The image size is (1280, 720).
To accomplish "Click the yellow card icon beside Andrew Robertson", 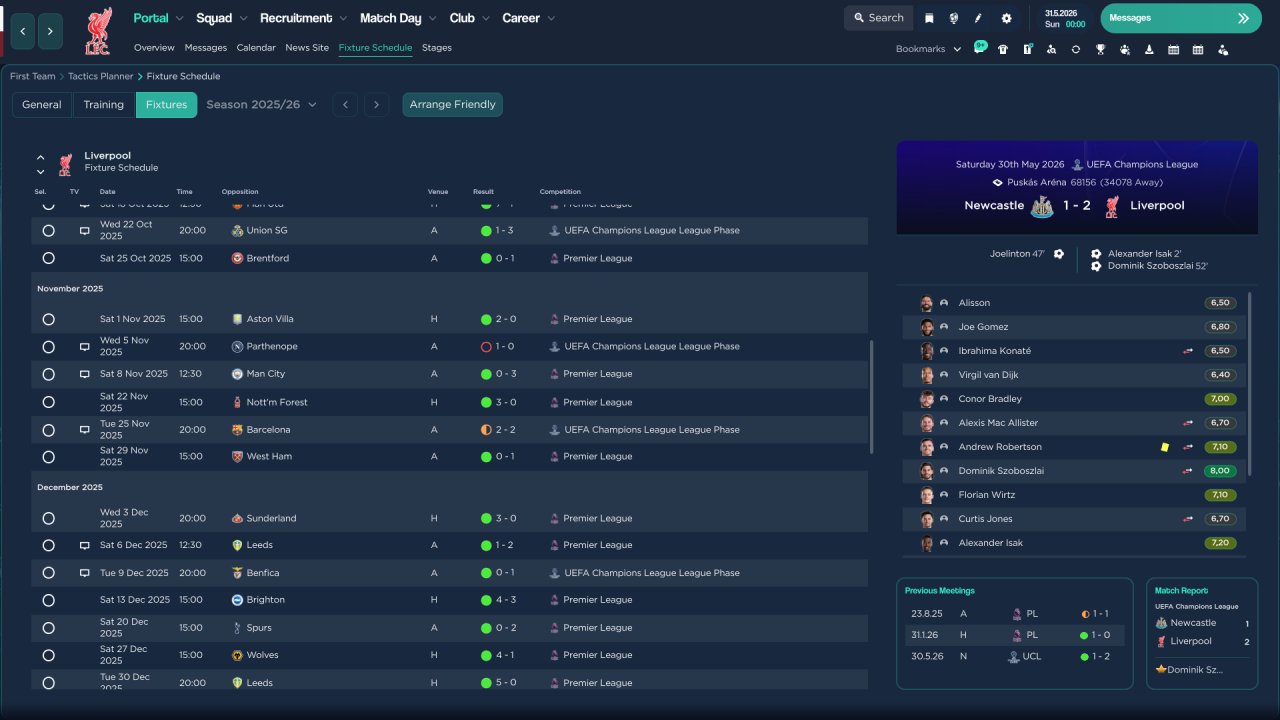I will tap(1165, 447).
